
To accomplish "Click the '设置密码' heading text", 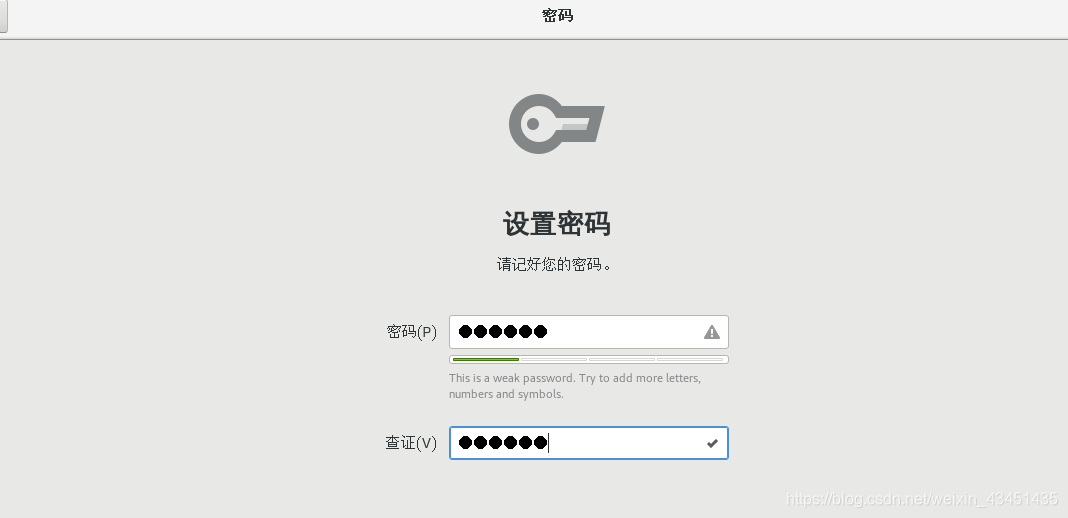I will click(556, 224).
